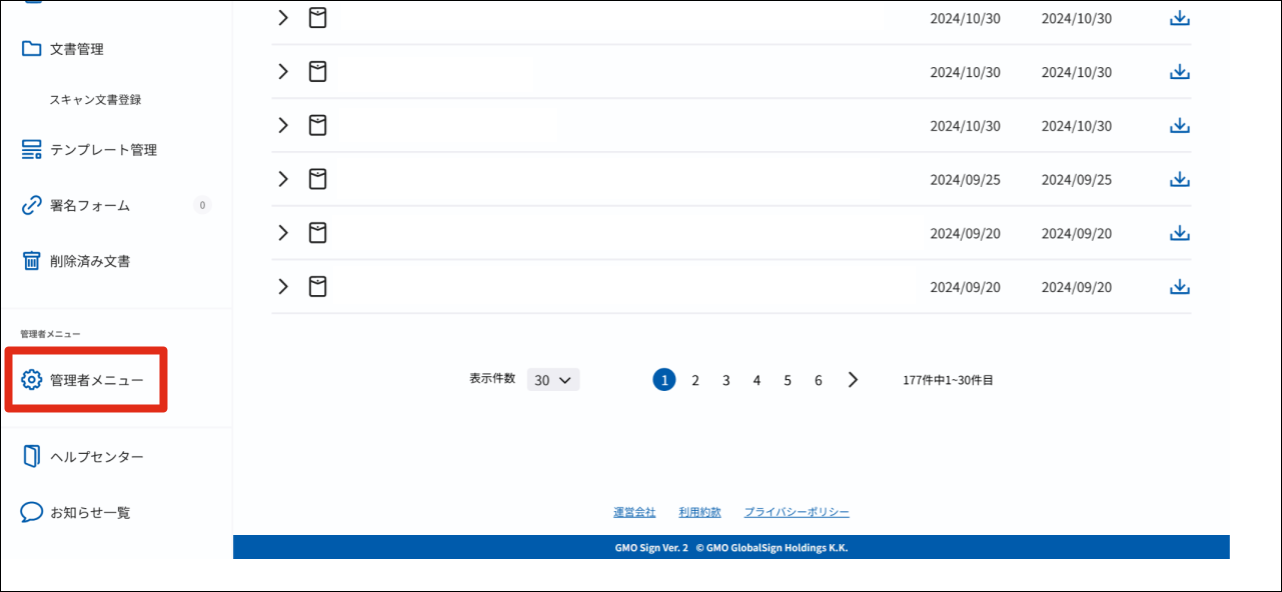Expand the 2024/09/25 document row

pos(282,179)
